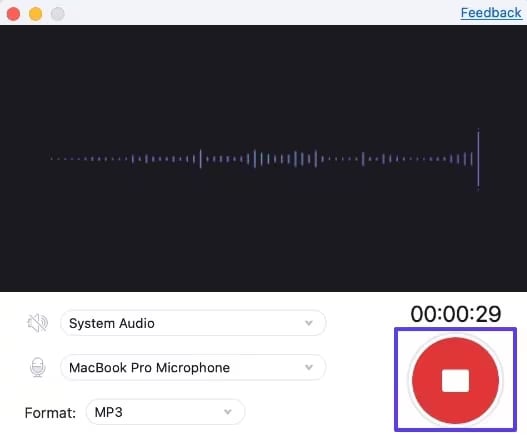This screenshot has width=527, height=435.
Task: Open the System Audio dropdown
Action: tap(193, 323)
